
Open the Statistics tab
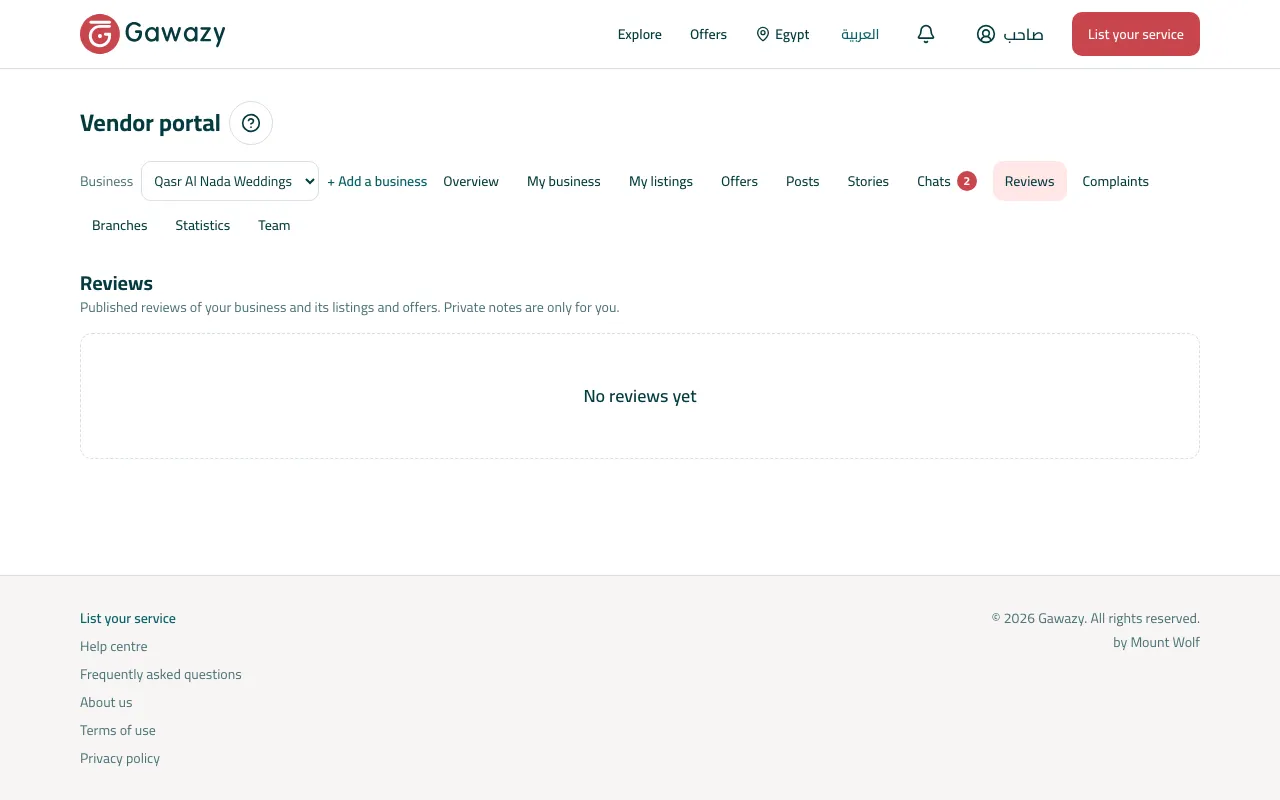[203, 225]
